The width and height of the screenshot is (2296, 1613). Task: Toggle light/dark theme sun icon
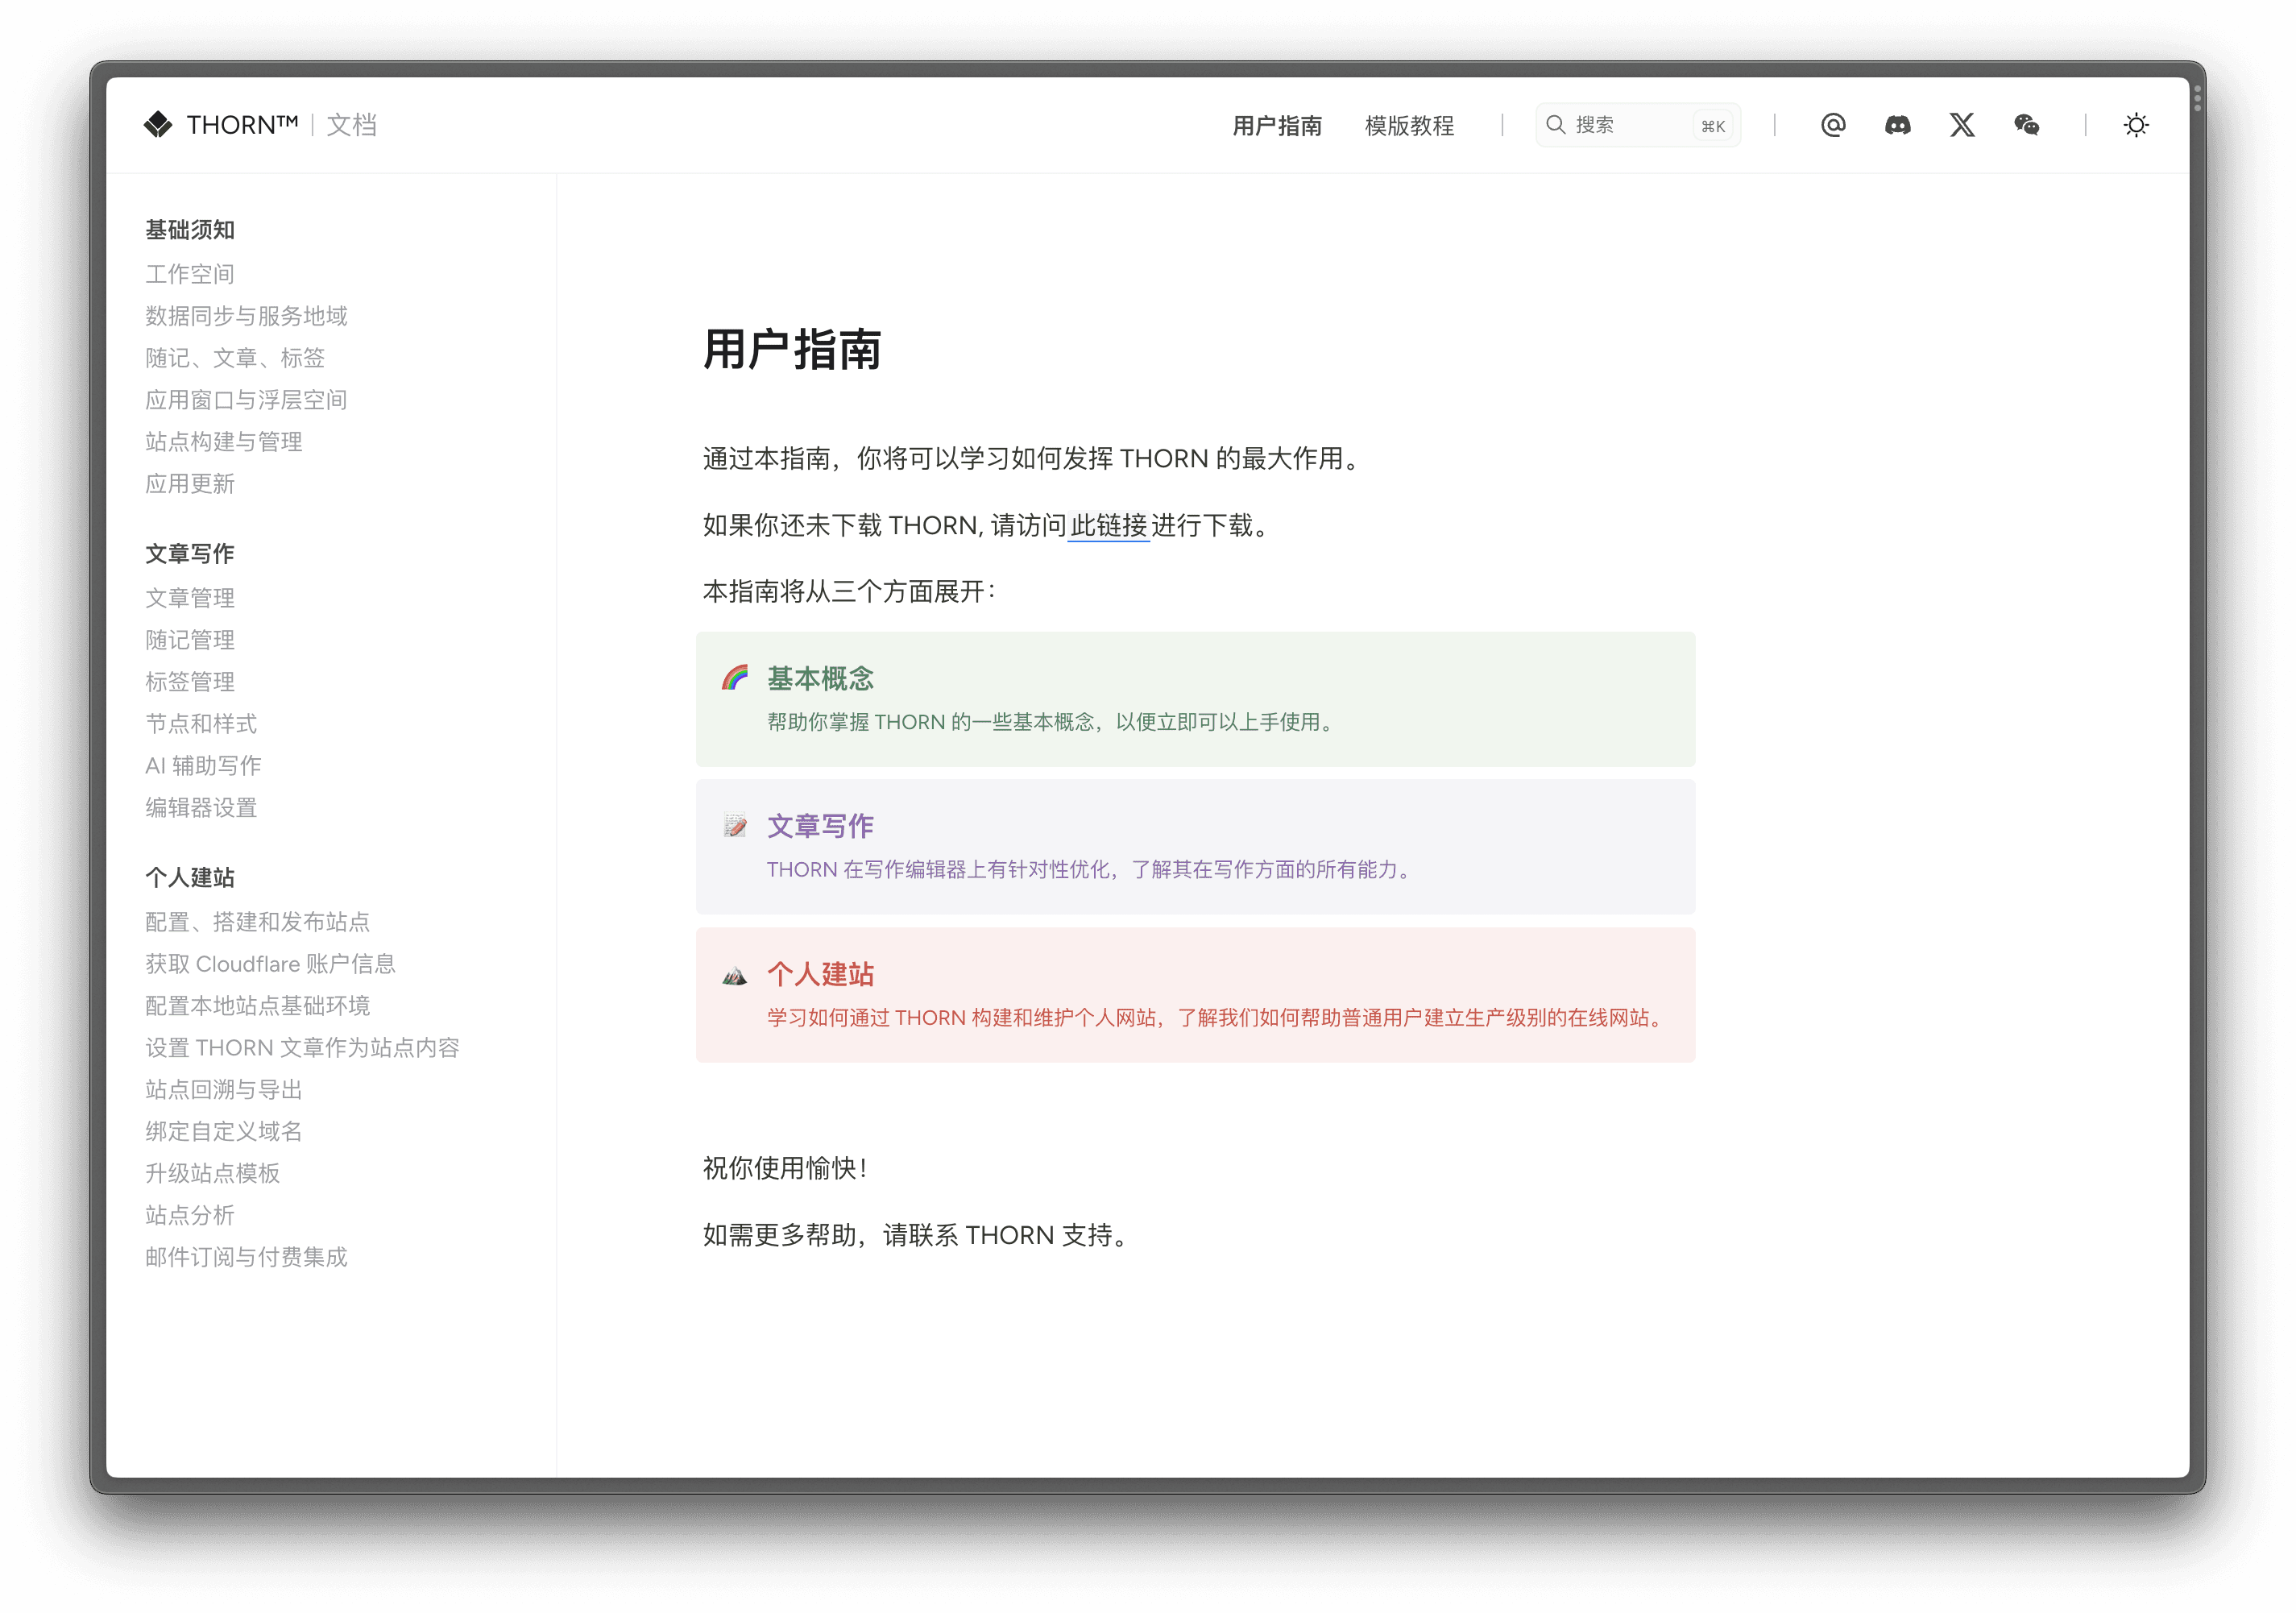(x=2136, y=125)
